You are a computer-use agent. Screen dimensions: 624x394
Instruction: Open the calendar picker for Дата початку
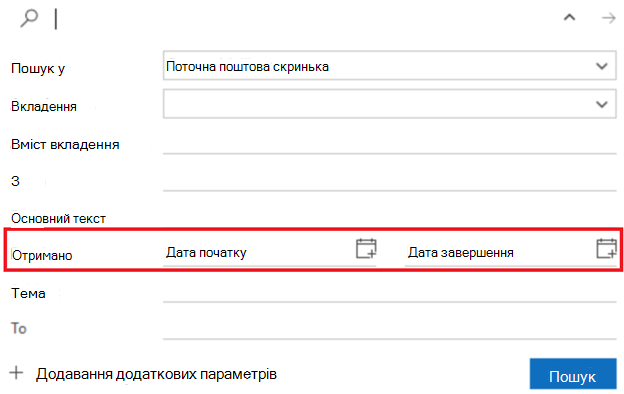click(366, 249)
